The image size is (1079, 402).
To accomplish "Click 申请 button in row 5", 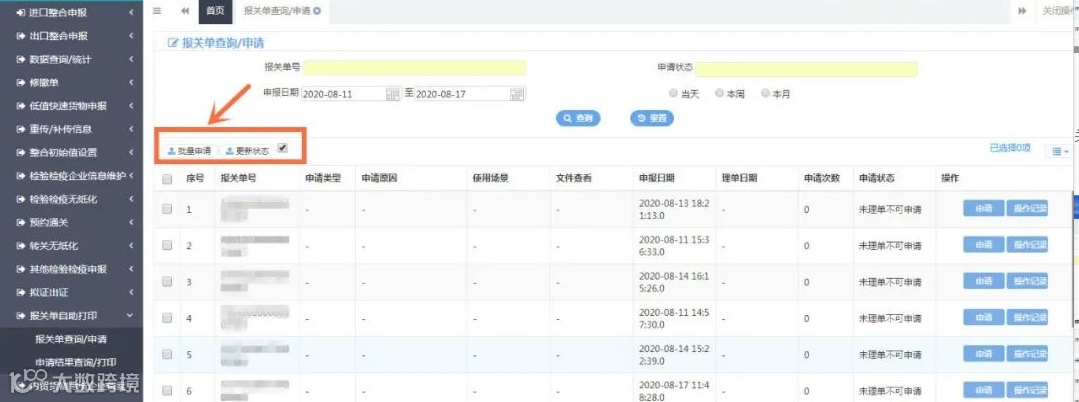I will coord(983,355).
